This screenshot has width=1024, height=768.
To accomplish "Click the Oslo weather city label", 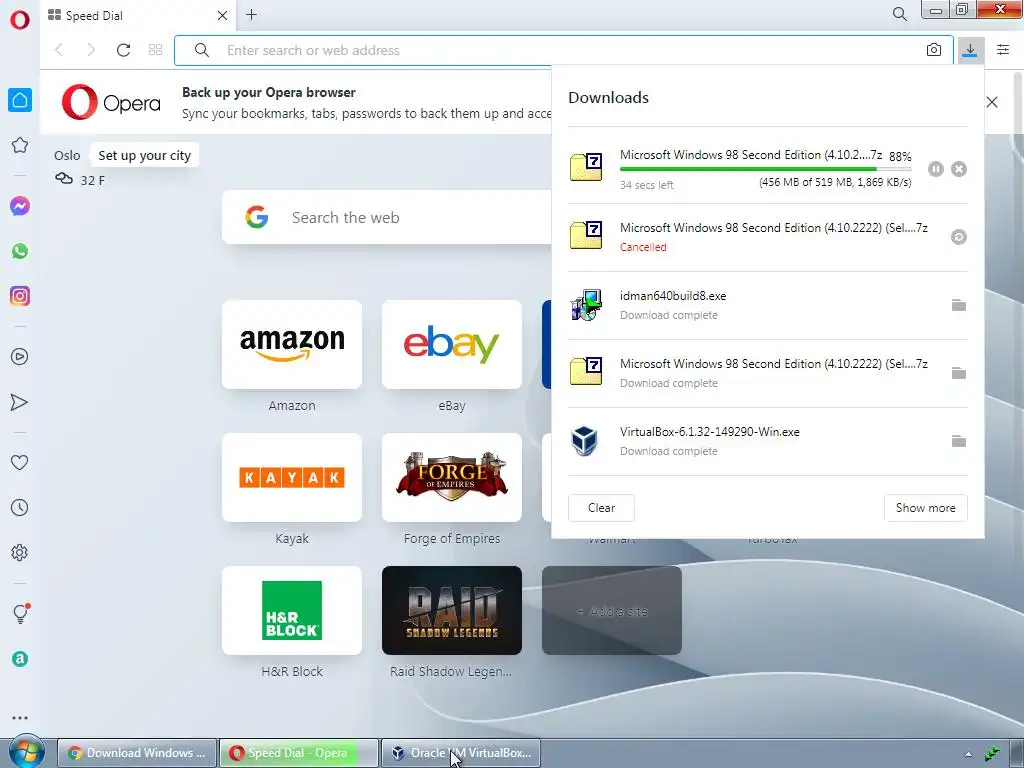I will [67, 155].
